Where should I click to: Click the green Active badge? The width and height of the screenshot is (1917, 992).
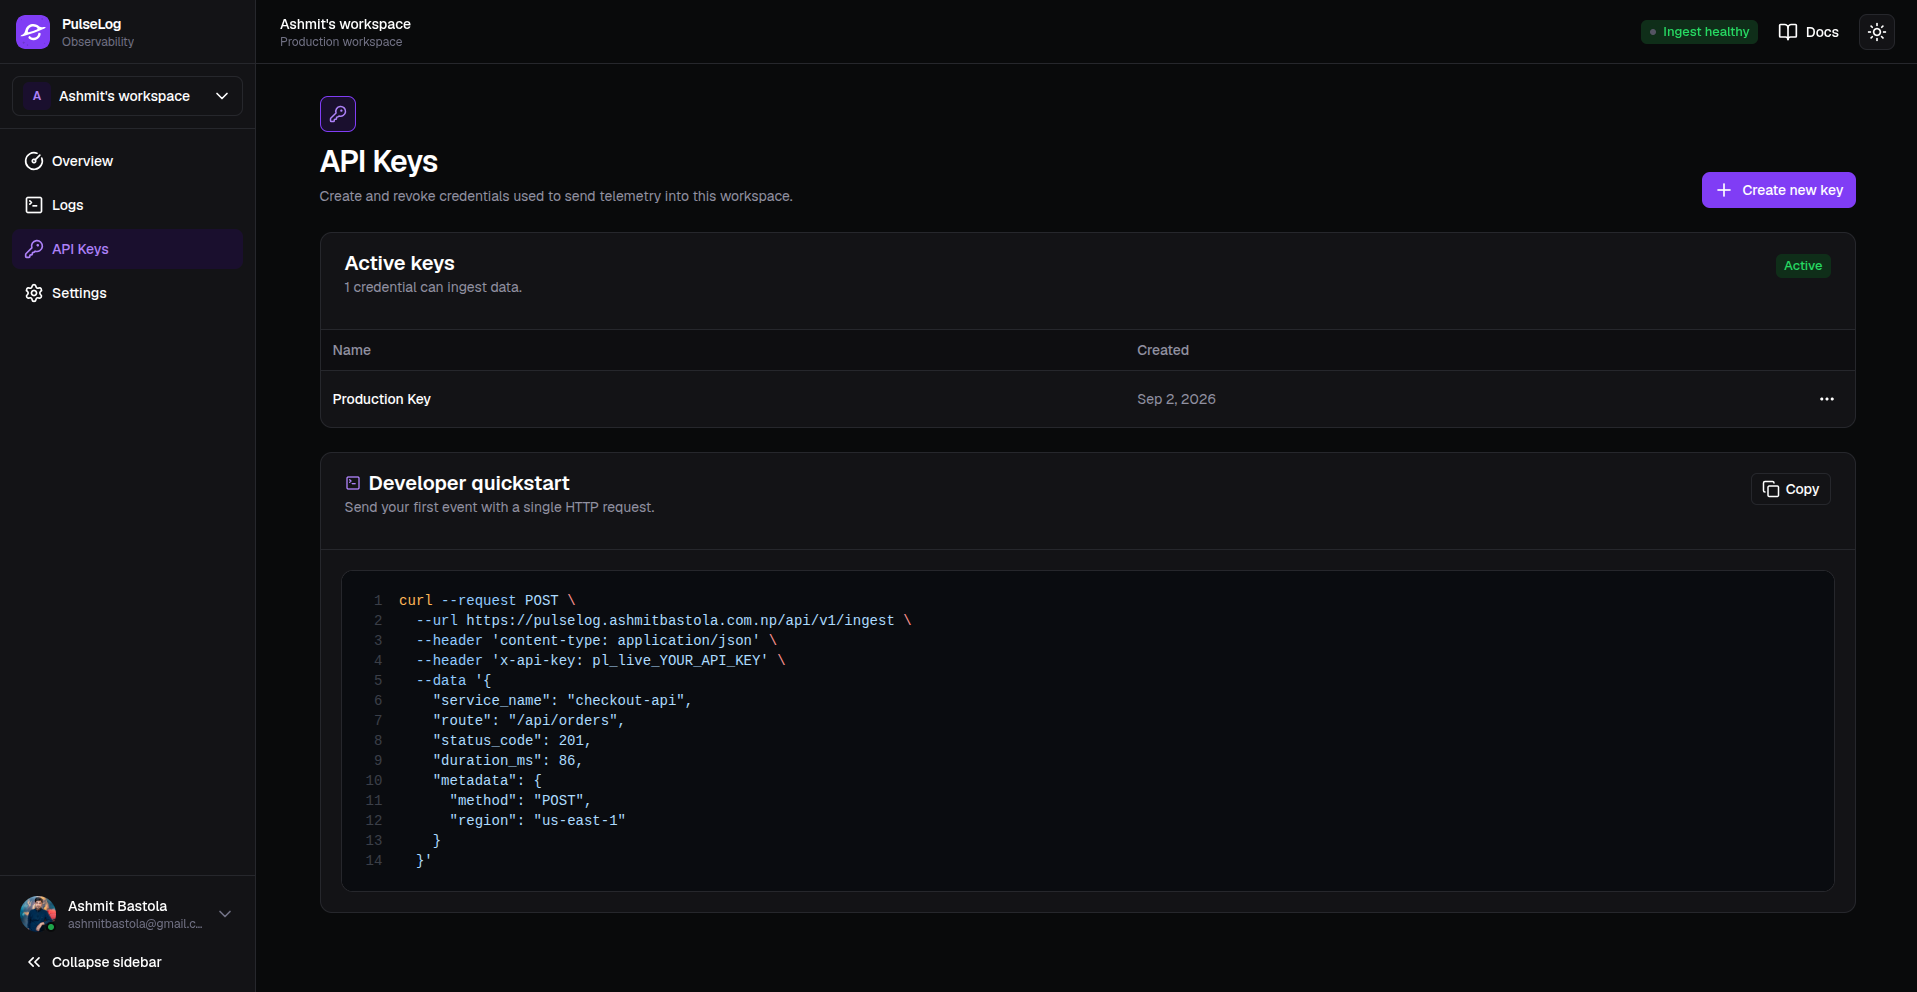[1803, 266]
